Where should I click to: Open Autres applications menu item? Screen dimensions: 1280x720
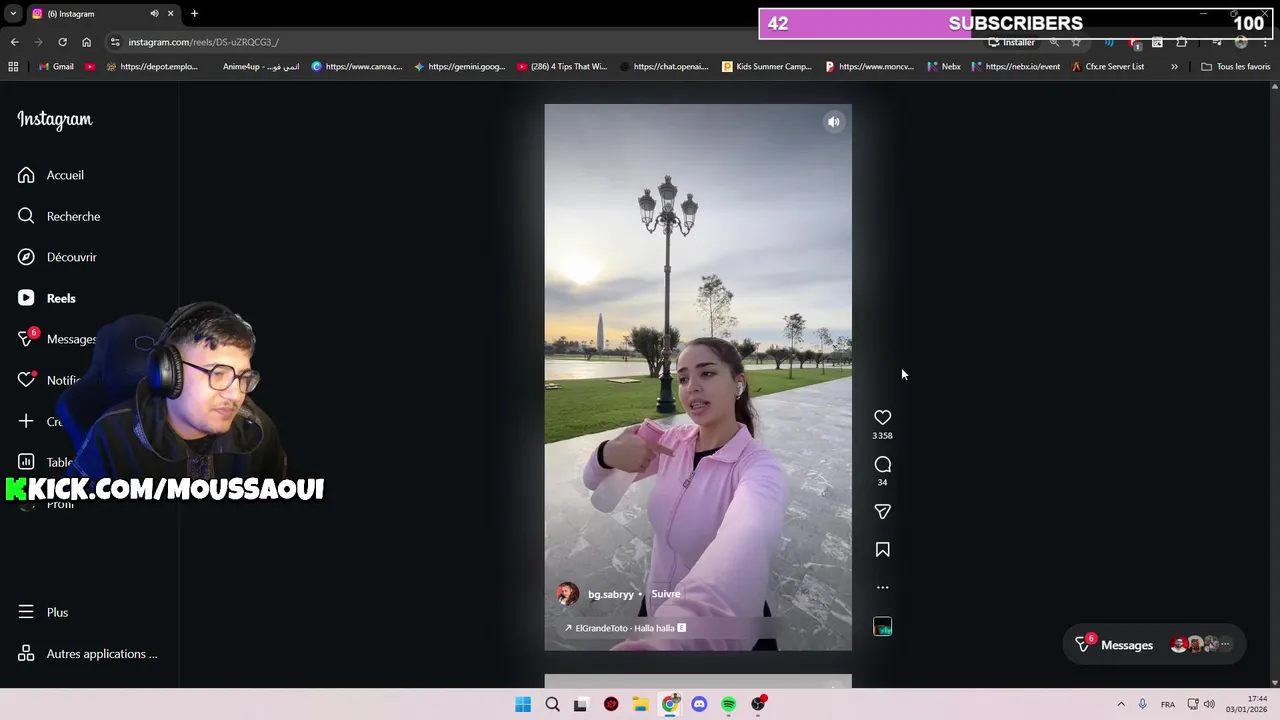click(88, 654)
